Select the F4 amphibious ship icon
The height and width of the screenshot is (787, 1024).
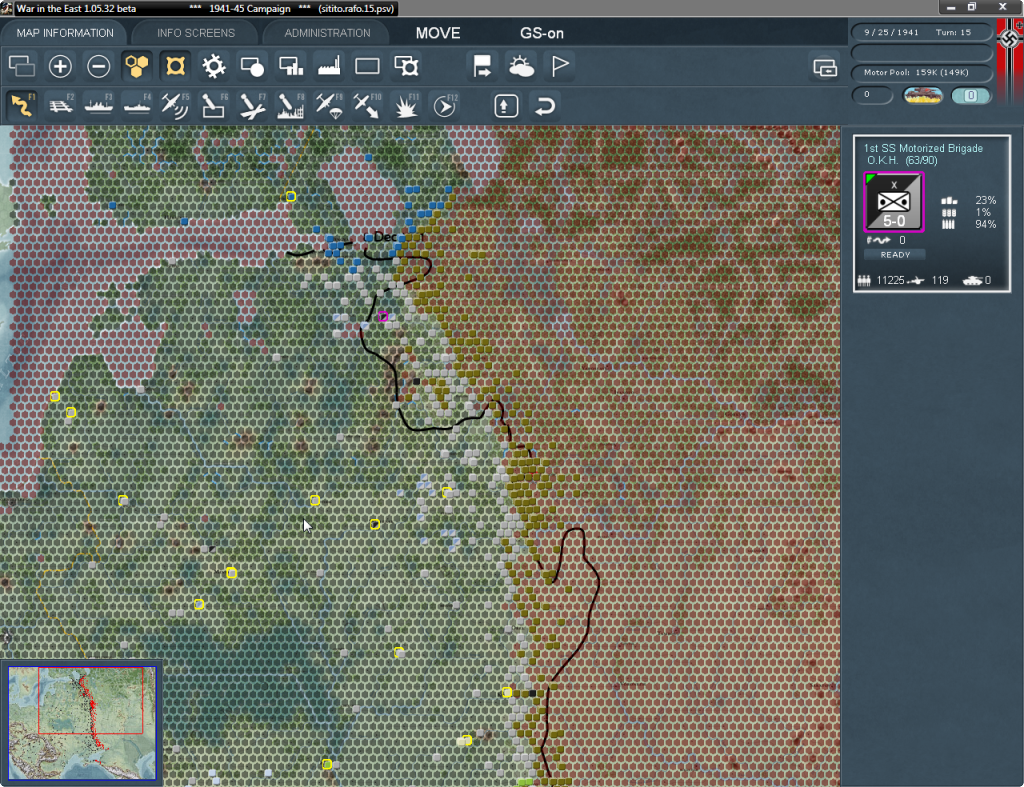pos(136,106)
